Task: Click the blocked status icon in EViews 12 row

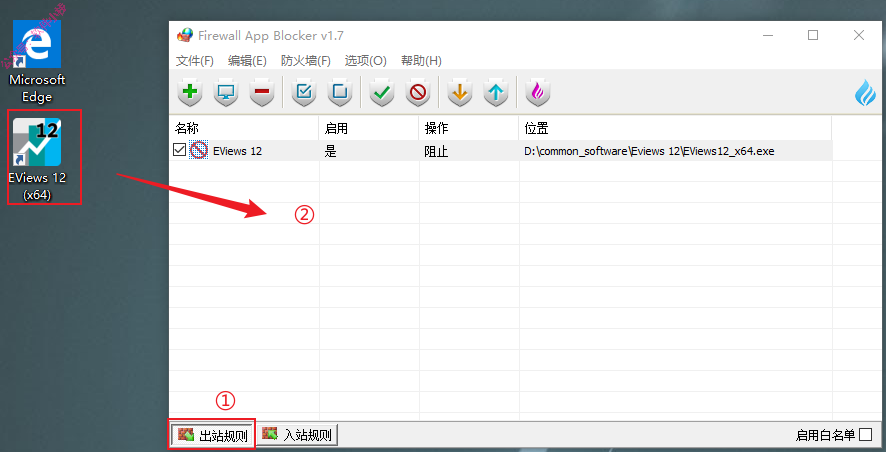Action: tap(198, 151)
